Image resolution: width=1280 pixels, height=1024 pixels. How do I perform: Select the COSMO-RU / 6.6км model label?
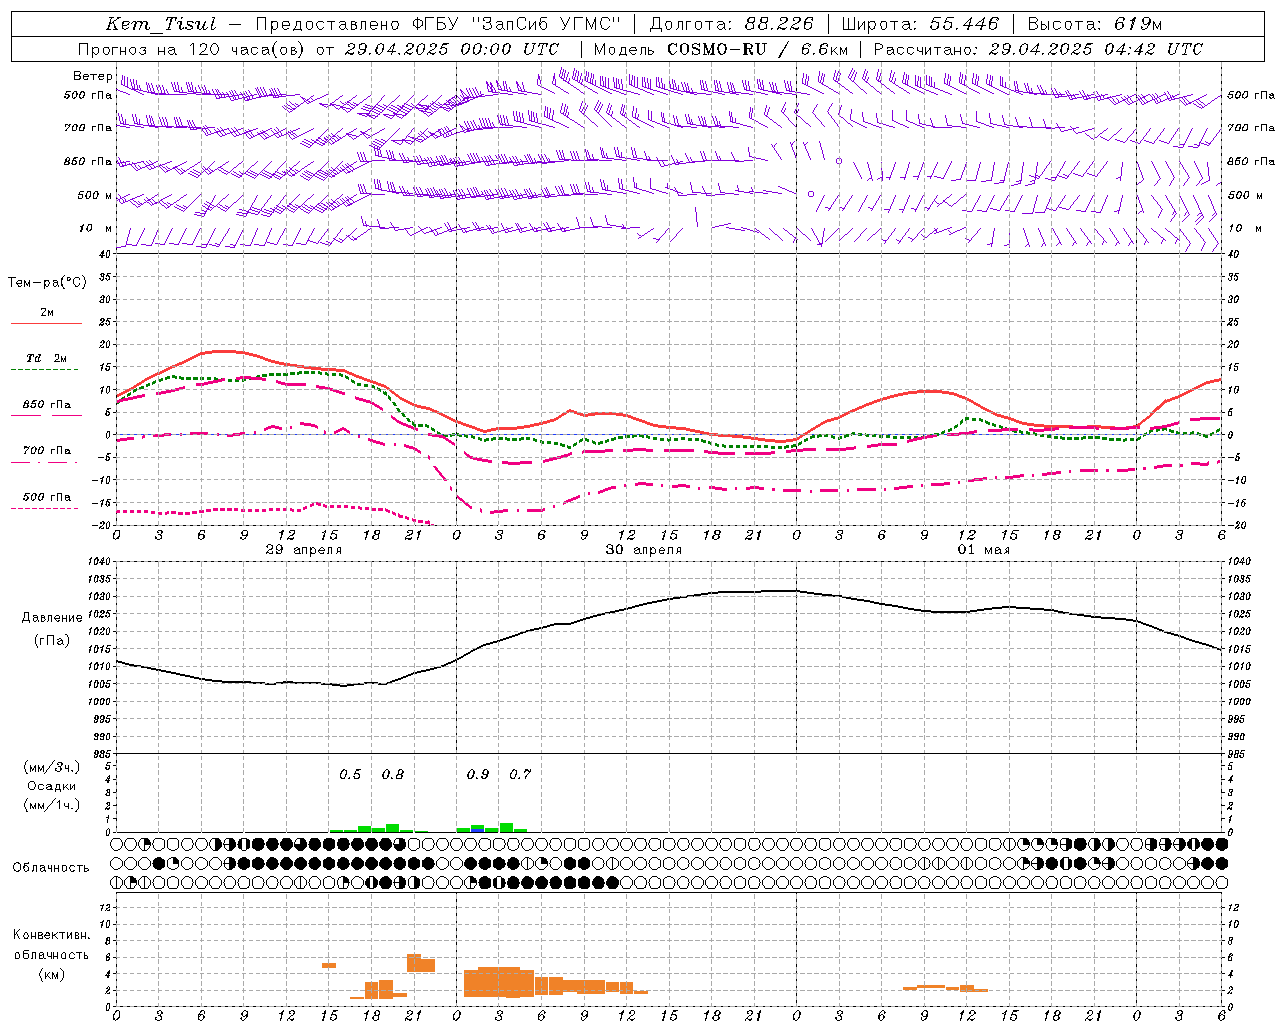758,49
